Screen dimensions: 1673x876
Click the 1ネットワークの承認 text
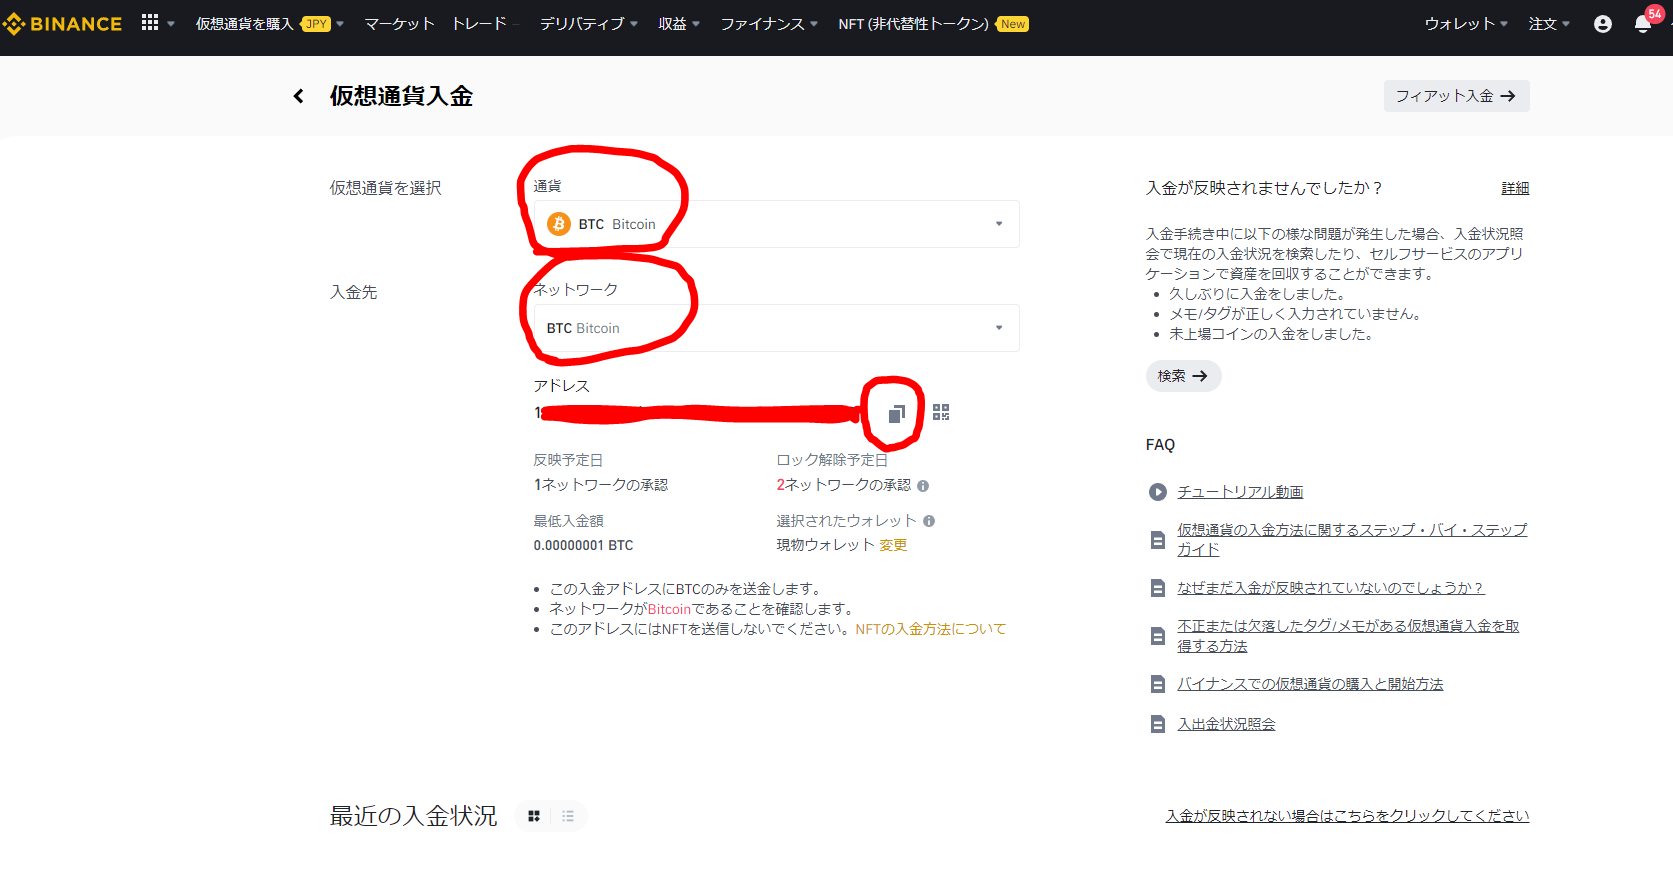600,485
